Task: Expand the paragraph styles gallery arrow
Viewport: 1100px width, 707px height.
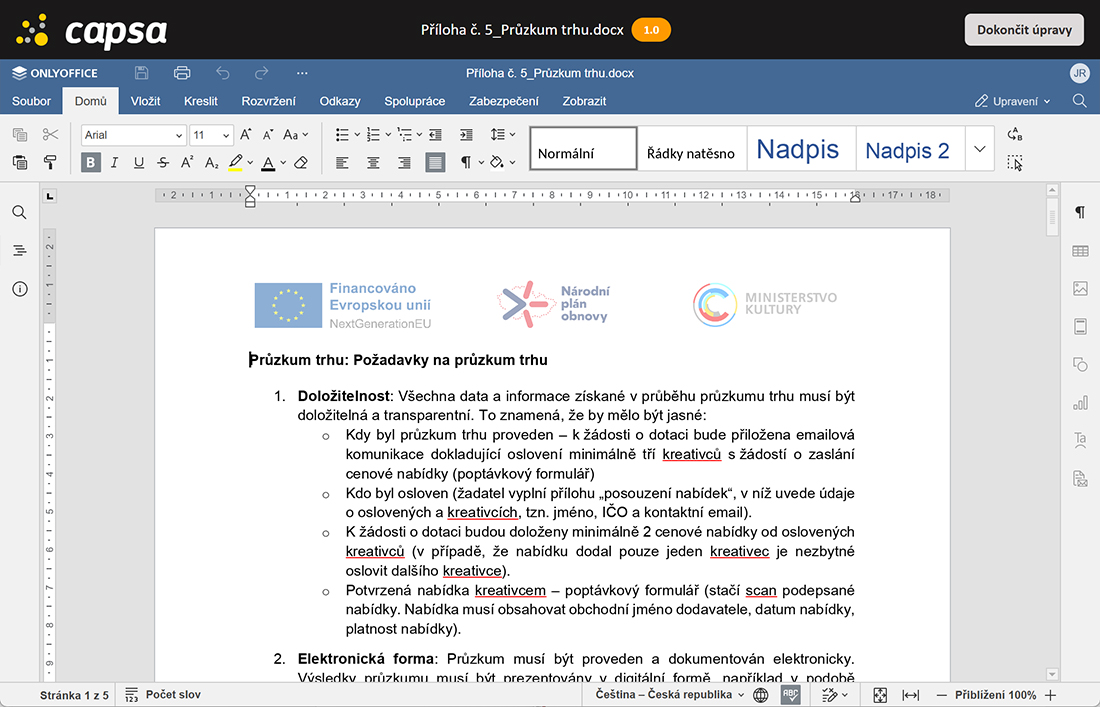Action: tap(980, 149)
